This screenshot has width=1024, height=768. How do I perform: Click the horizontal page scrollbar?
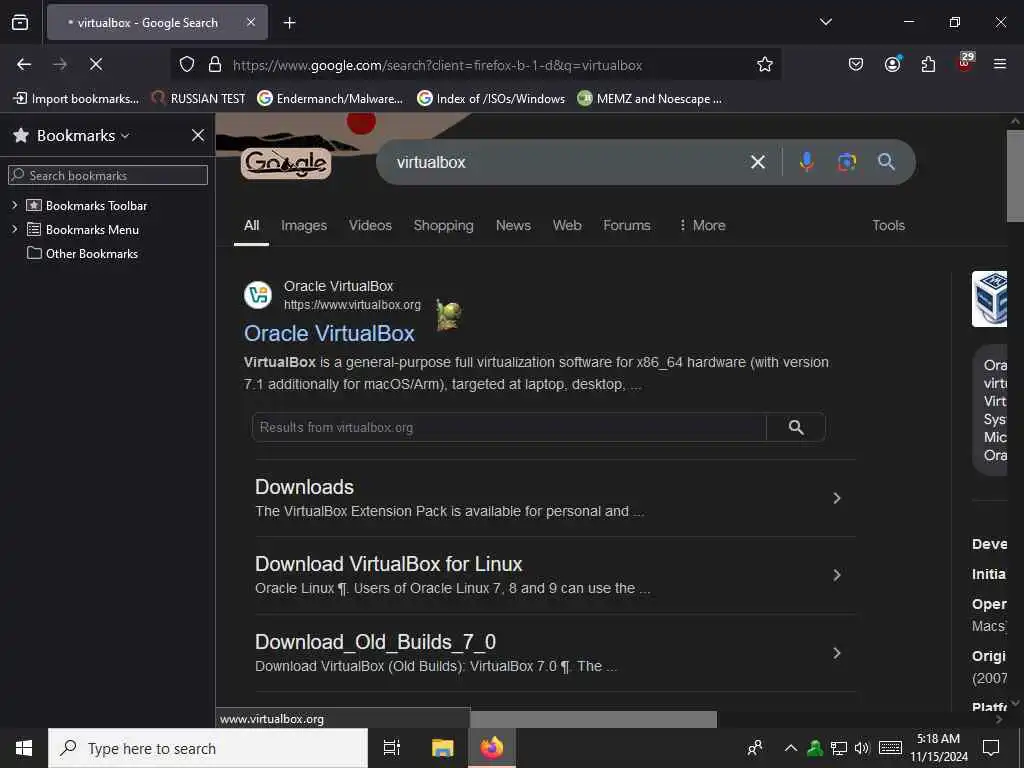click(593, 719)
